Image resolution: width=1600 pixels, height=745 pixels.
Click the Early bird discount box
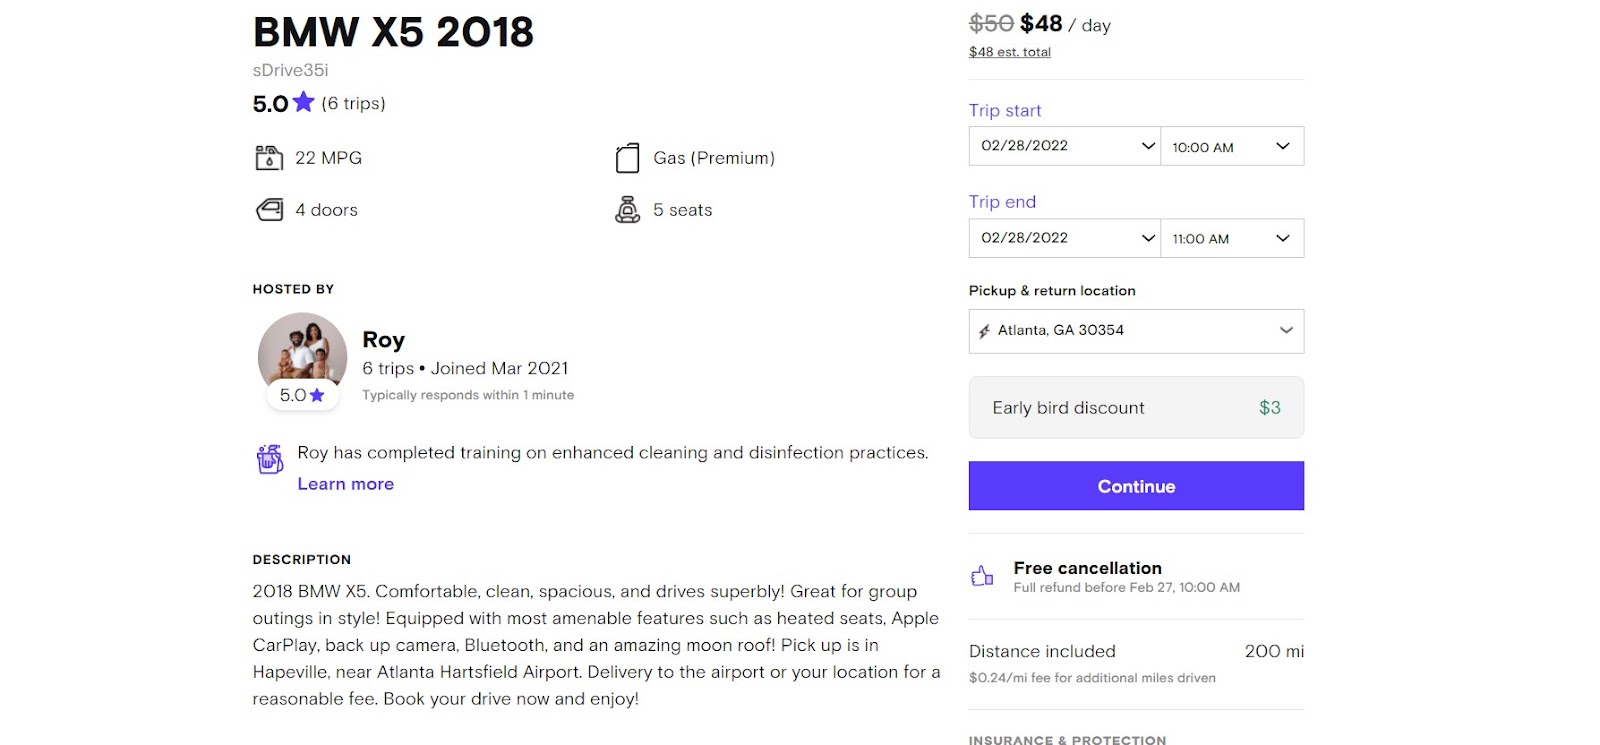tap(1136, 408)
